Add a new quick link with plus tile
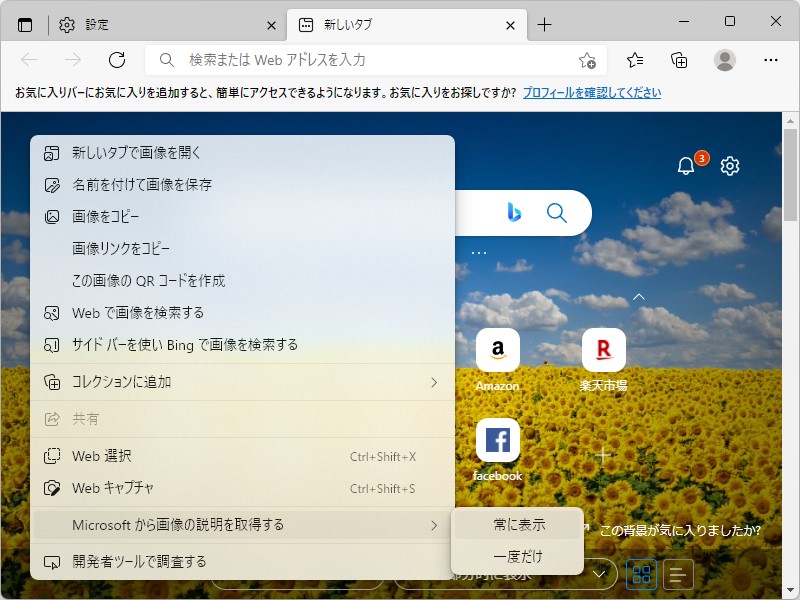This screenshot has height=600, width=800. (x=603, y=455)
